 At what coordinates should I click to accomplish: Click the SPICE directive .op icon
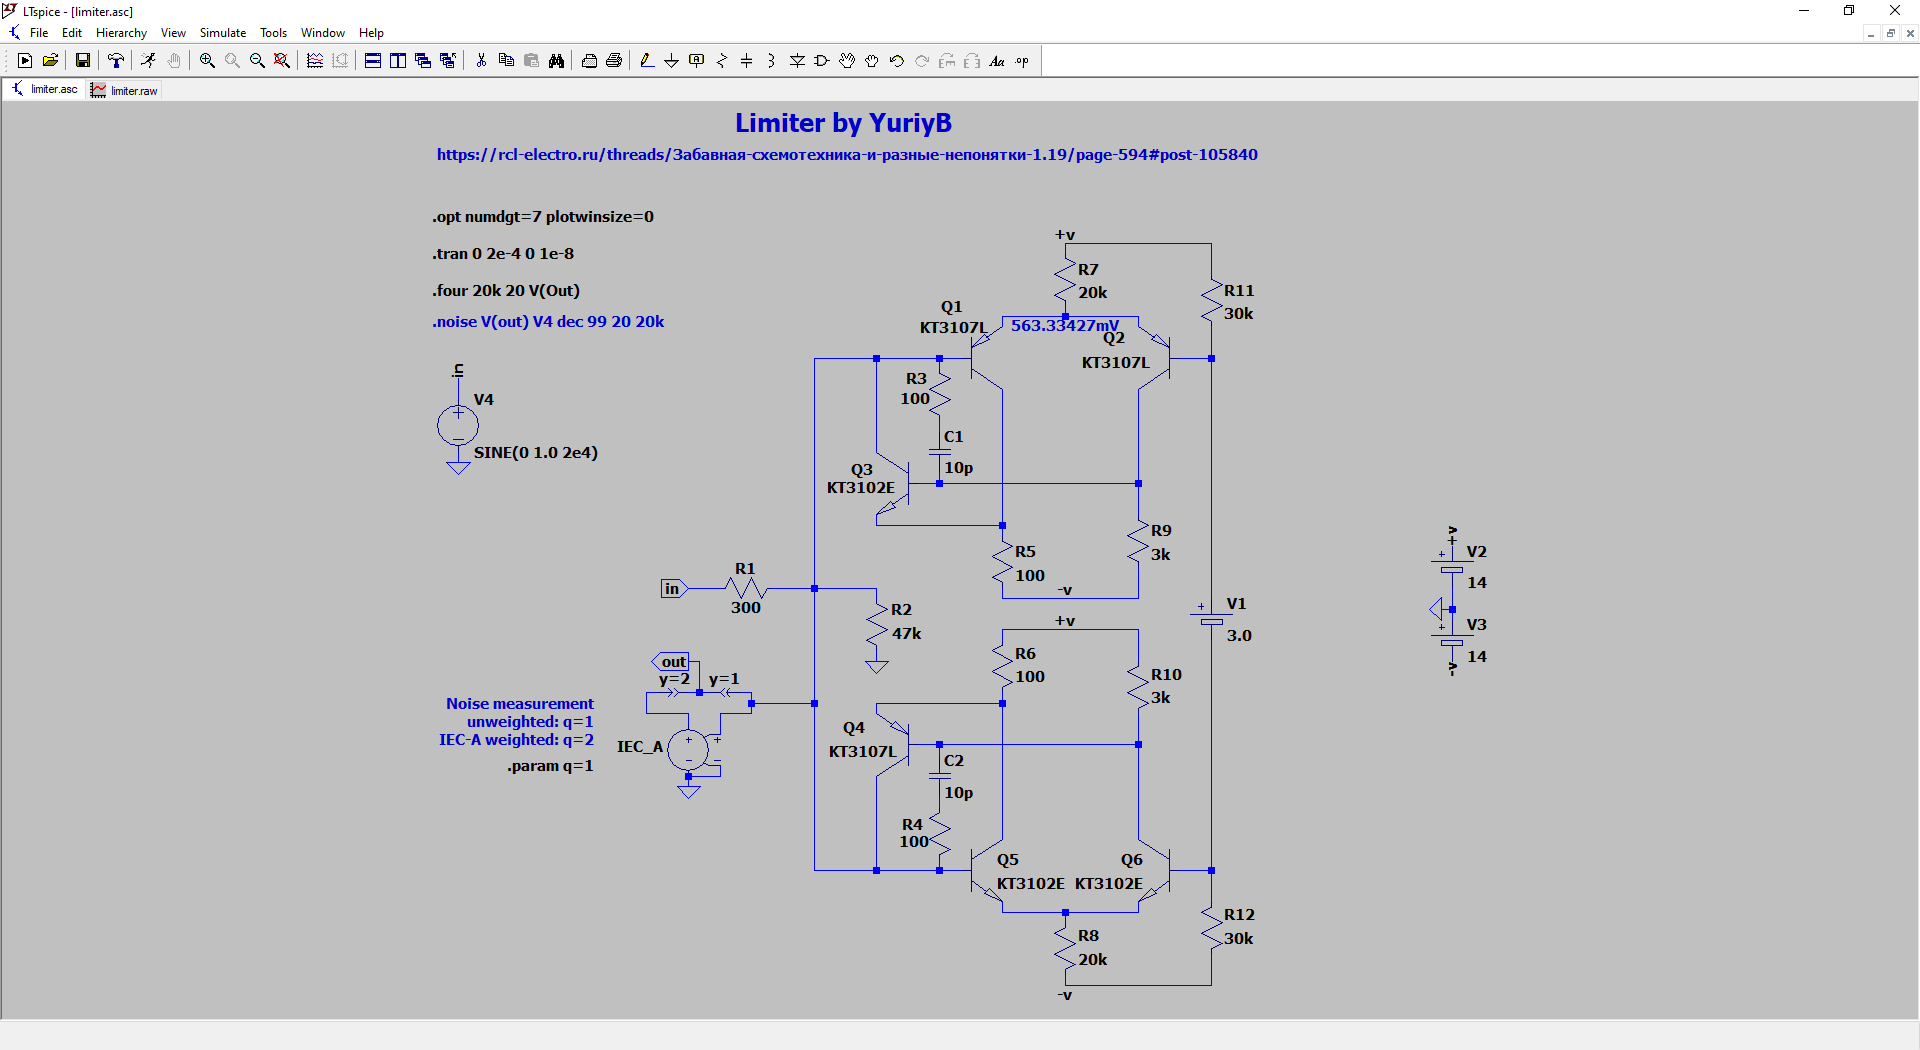click(x=1022, y=61)
